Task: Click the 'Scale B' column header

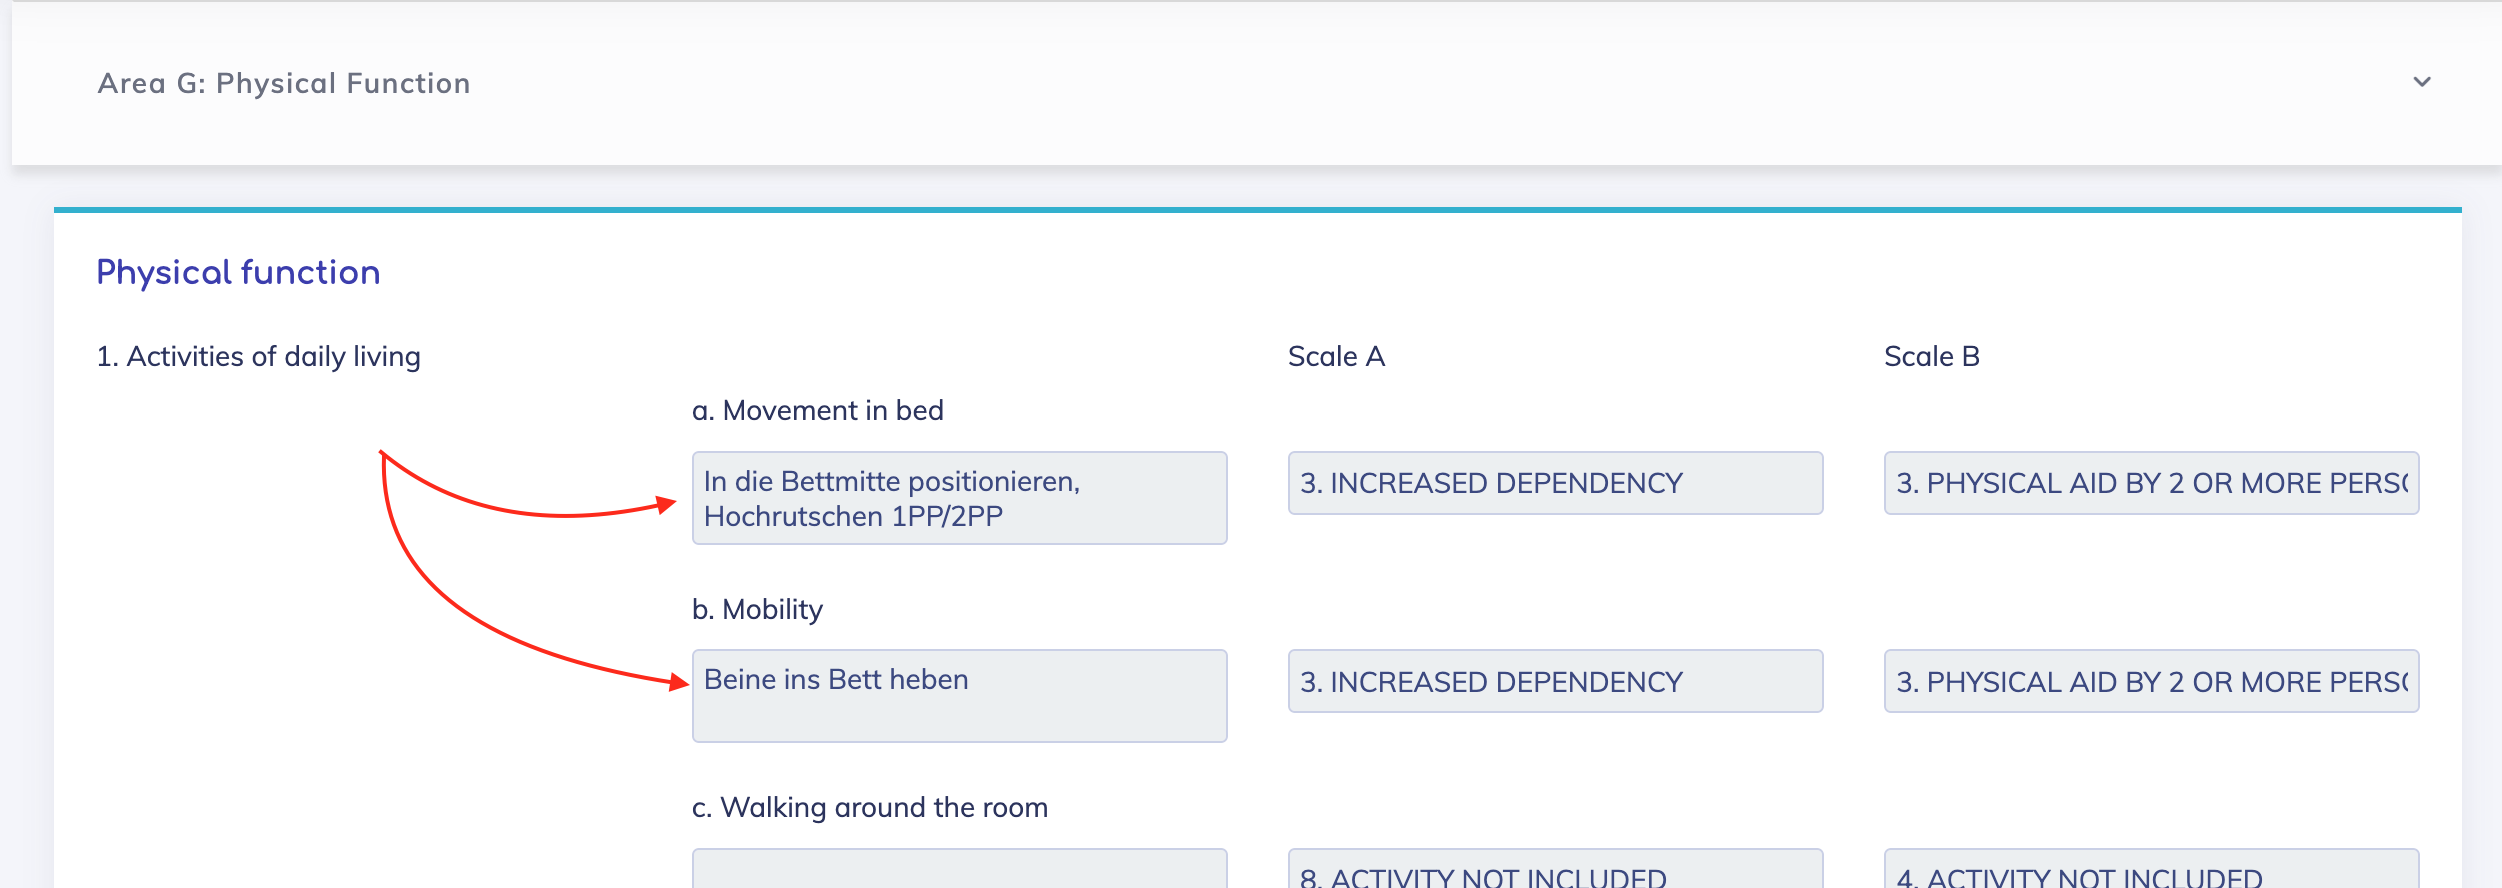Action: [x=1931, y=357]
